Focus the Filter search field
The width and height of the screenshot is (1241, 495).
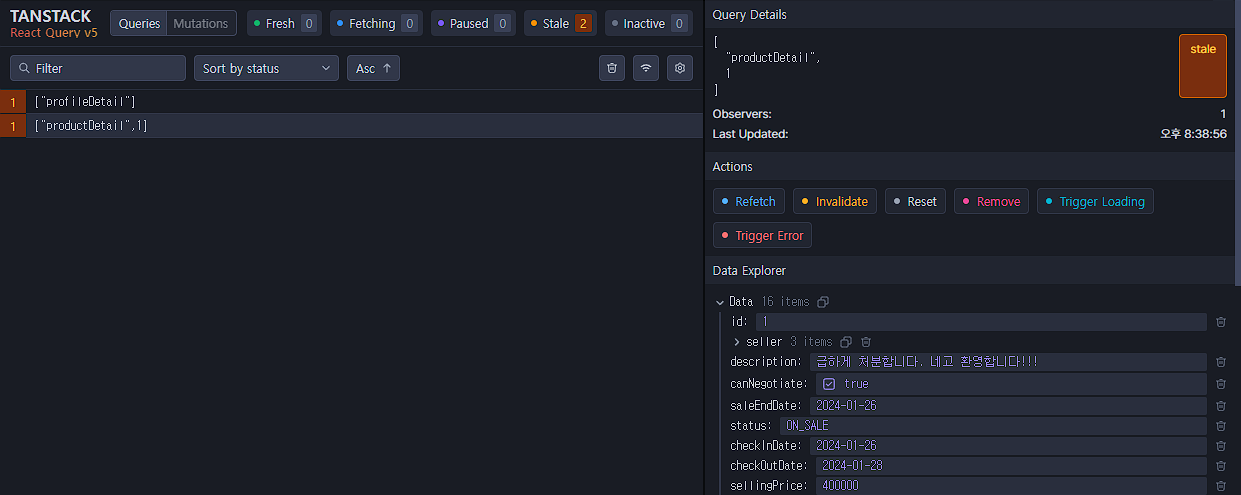click(x=98, y=68)
